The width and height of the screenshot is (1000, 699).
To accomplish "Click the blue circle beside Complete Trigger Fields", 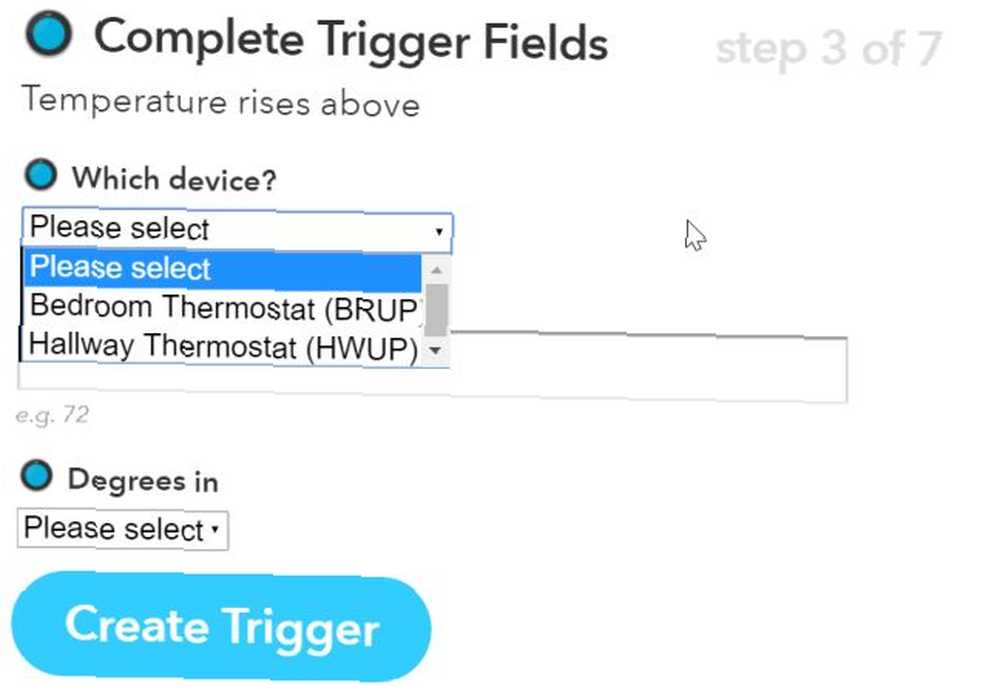I will pos(48,33).
